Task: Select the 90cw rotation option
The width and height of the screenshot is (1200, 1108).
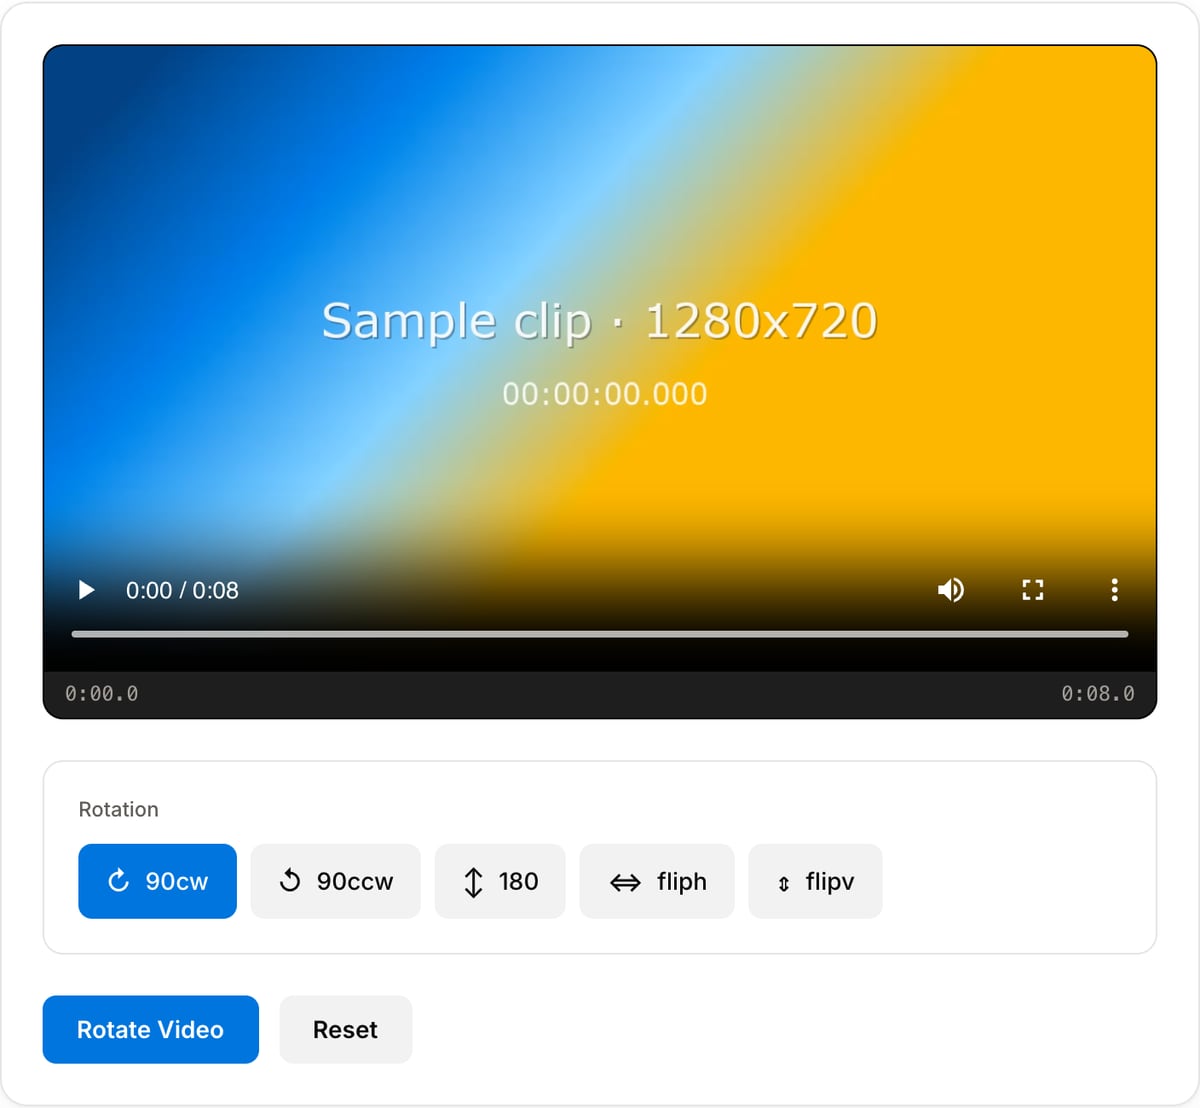Action: [x=157, y=881]
